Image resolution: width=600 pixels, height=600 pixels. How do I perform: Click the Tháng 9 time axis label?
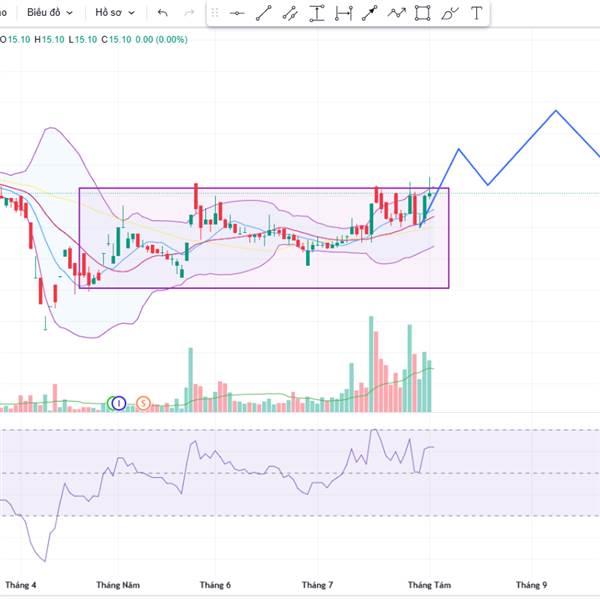[531, 585]
